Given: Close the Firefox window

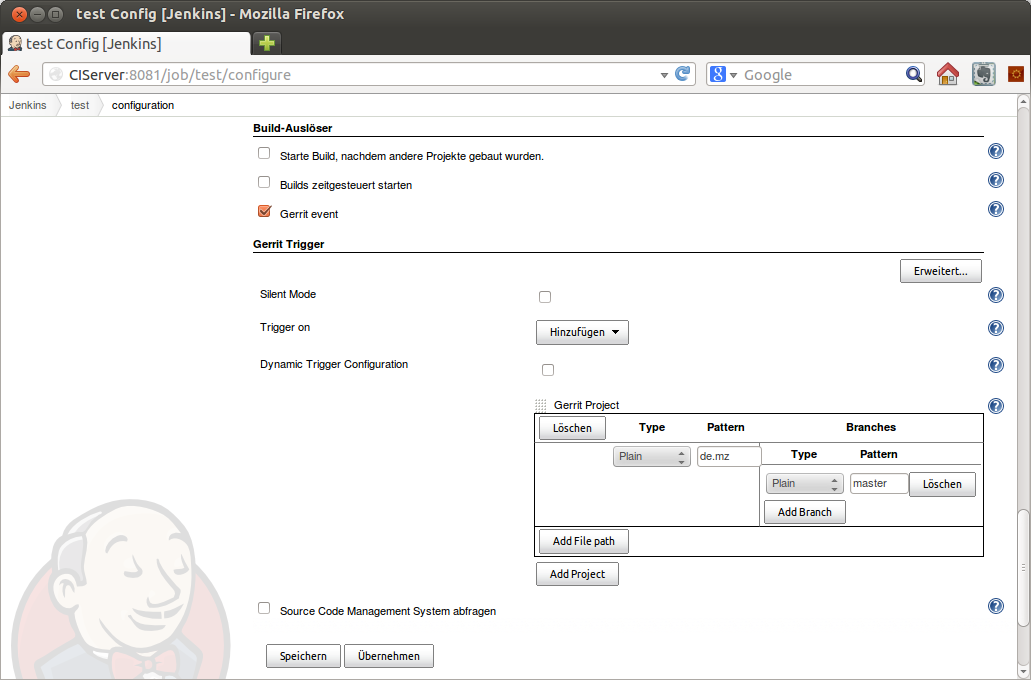Looking at the screenshot, I should click(x=19, y=14).
